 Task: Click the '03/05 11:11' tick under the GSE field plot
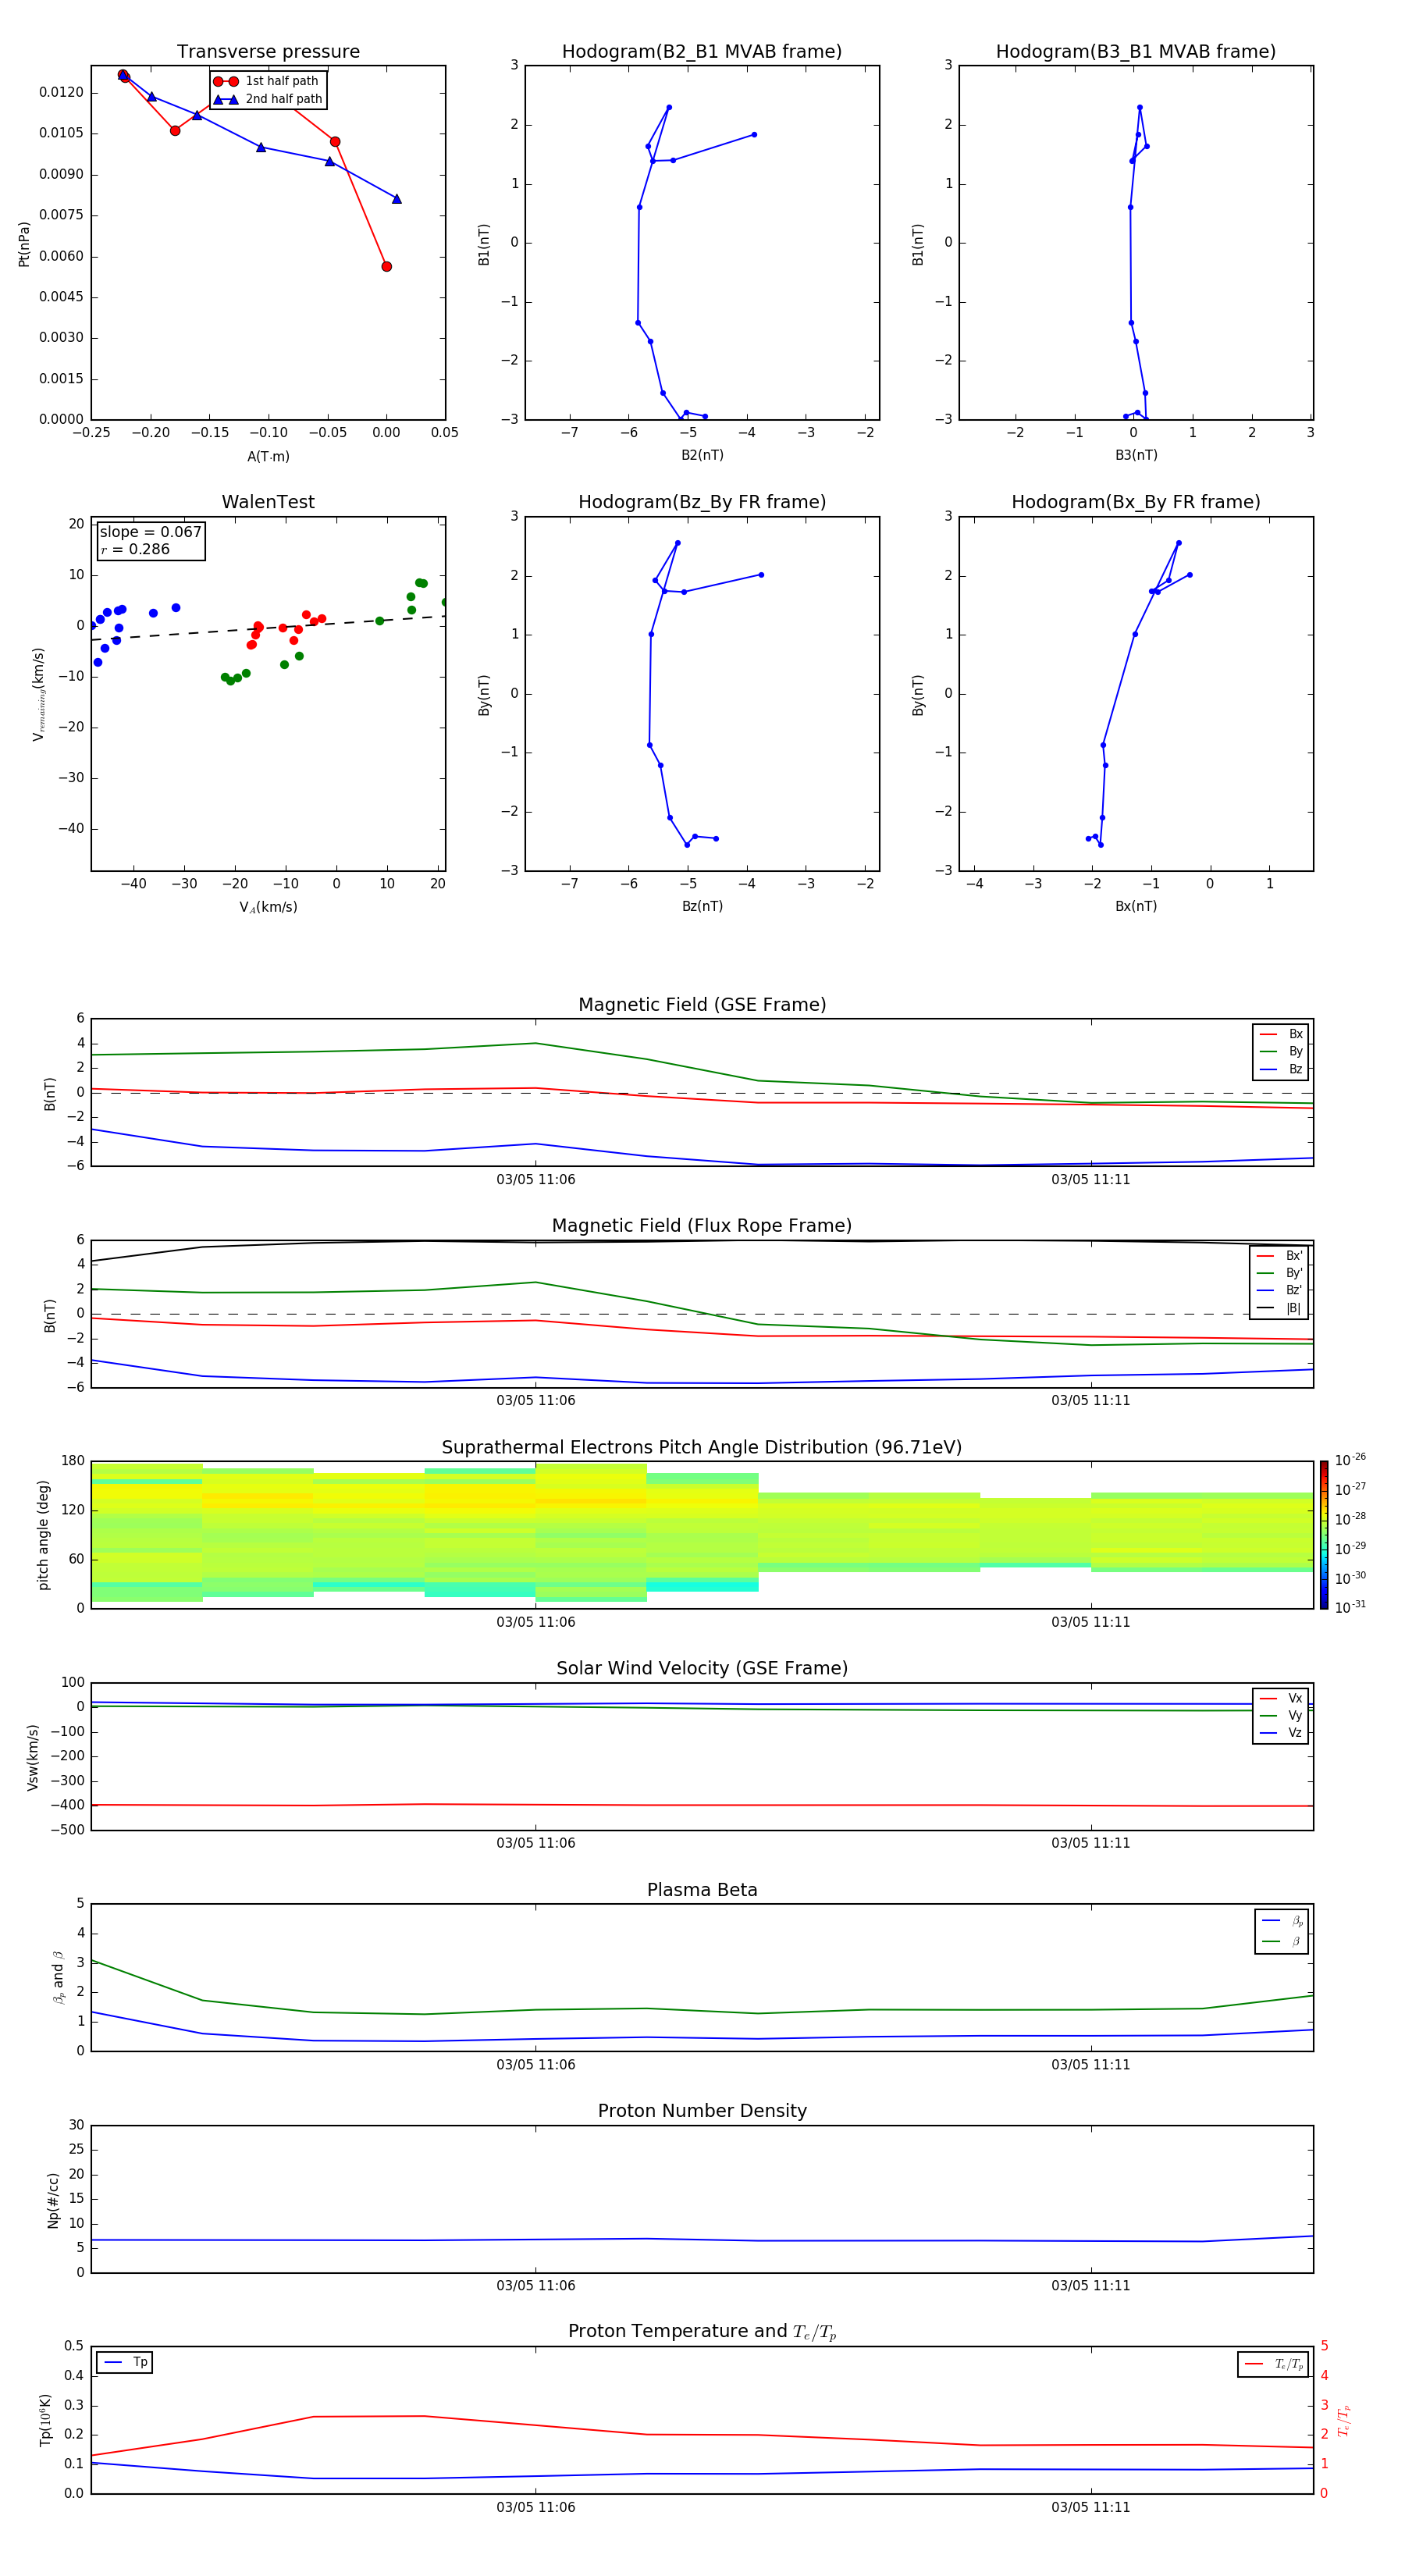click(1091, 1180)
